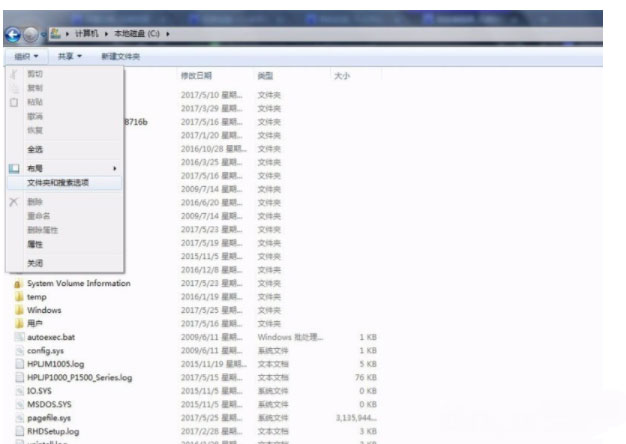This screenshot has width=626, height=444.
Task: Click the pagefile.sys file icon
Action: pyautogui.click(x=20, y=418)
